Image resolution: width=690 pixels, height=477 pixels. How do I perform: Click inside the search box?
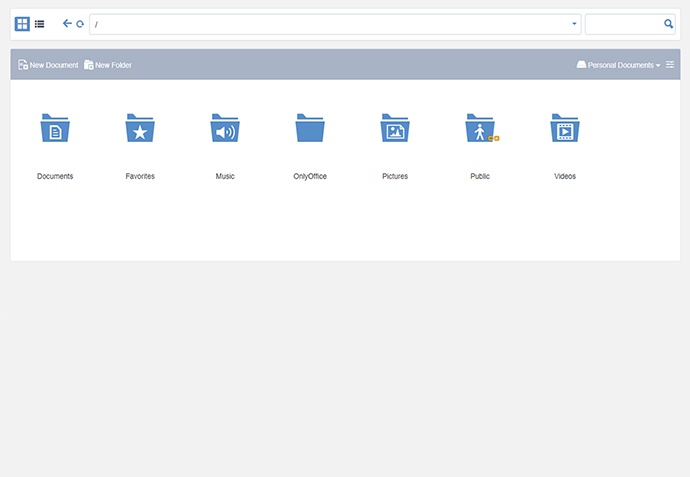[x=623, y=24]
